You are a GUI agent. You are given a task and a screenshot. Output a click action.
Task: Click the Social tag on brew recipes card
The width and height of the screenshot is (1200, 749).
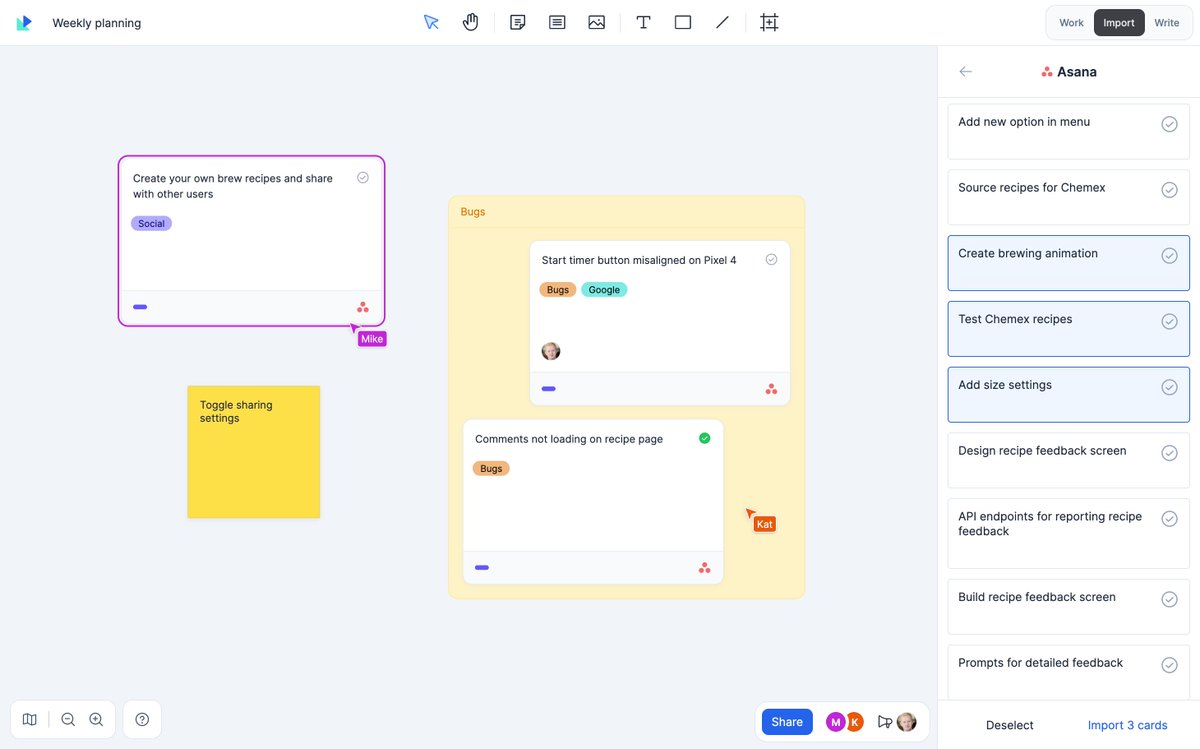pos(151,223)
